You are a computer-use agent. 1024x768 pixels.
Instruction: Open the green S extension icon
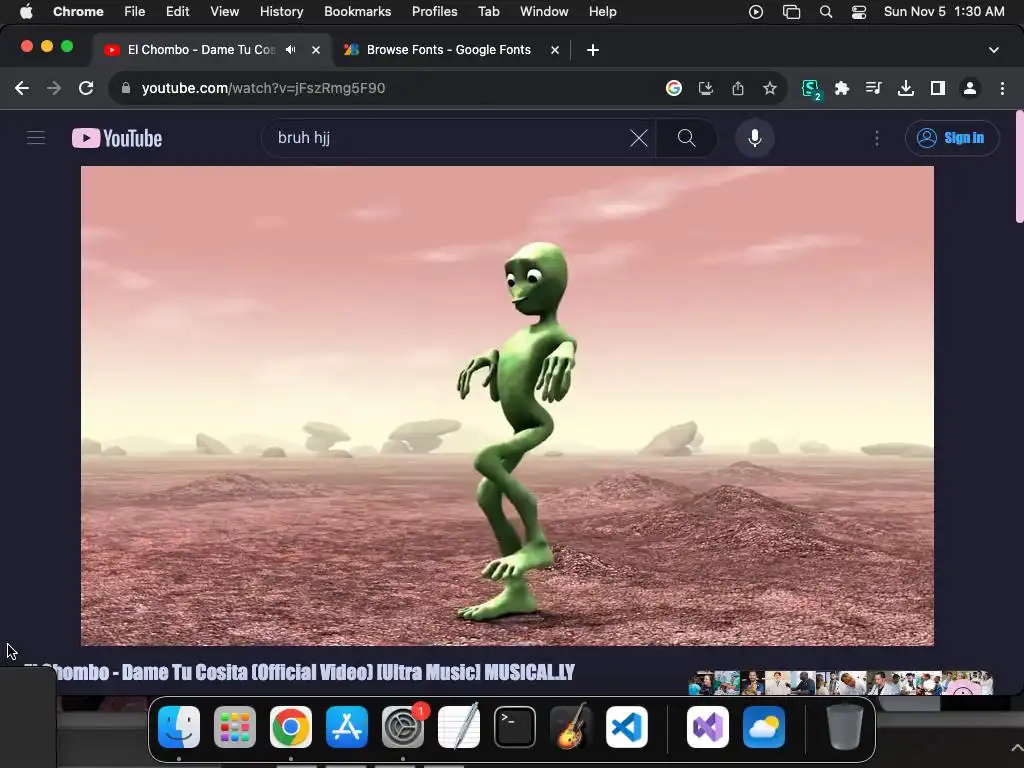810,89
